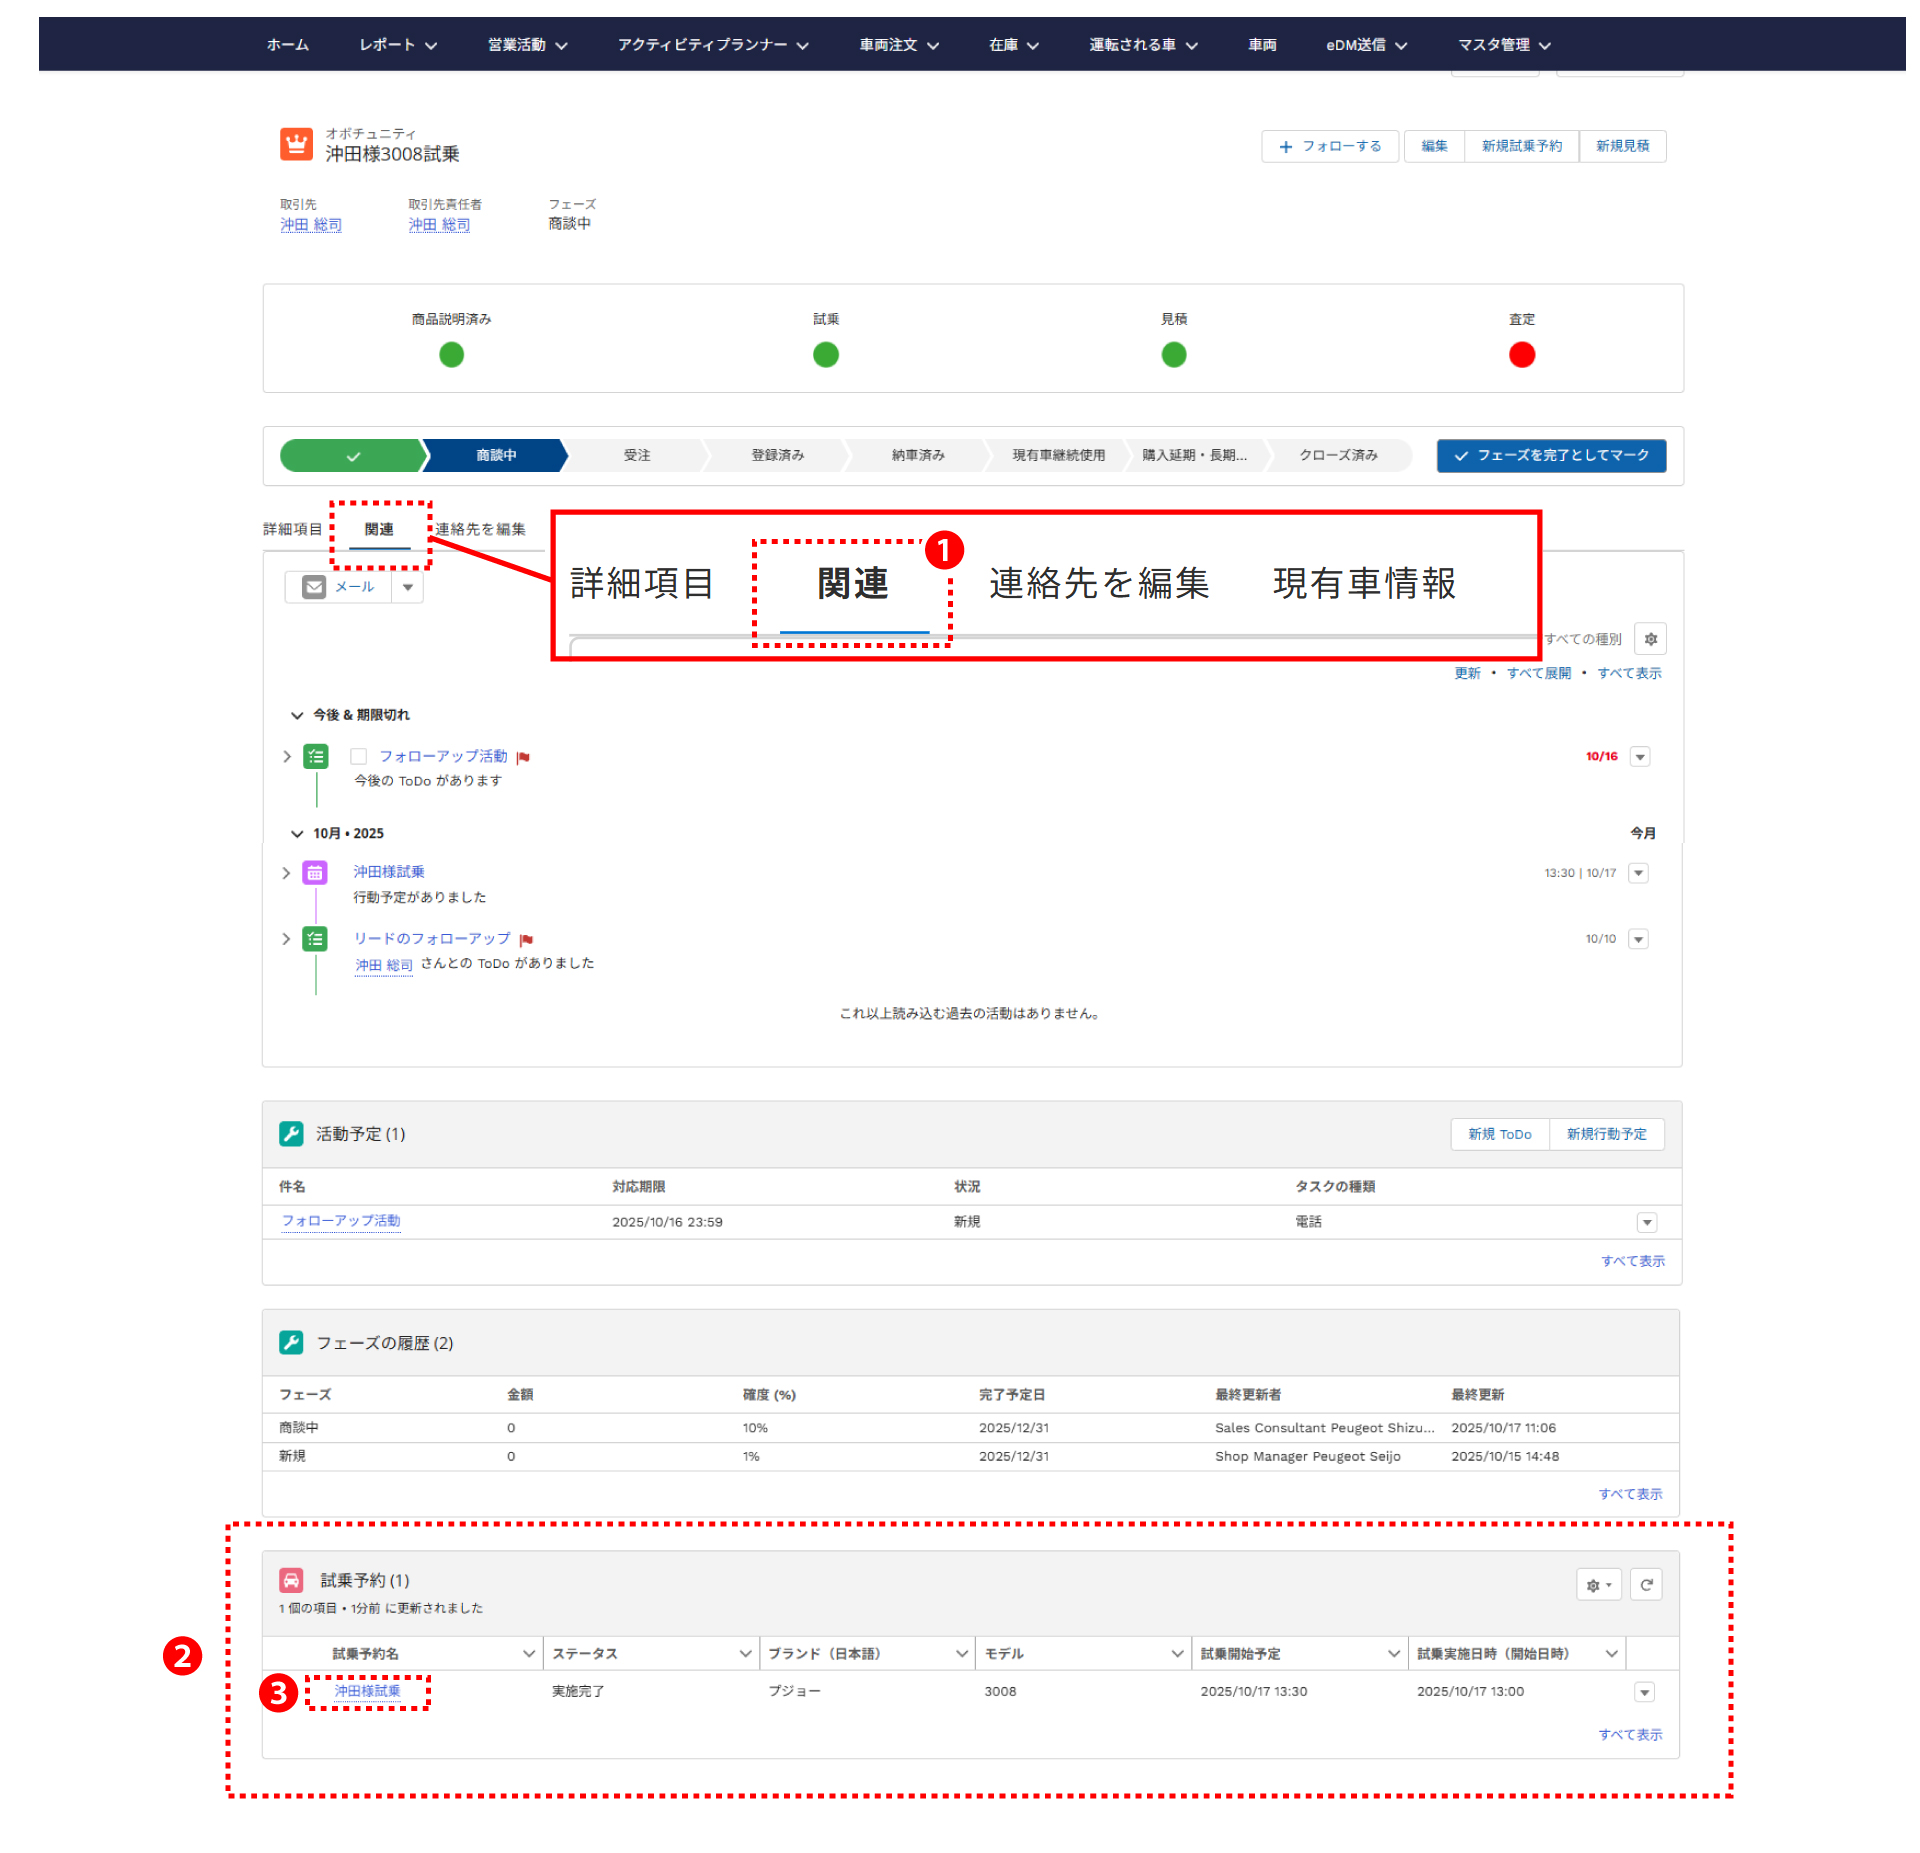
Task: Open the 試乗予約 list gear menu
Action: click(1598, 1585)
